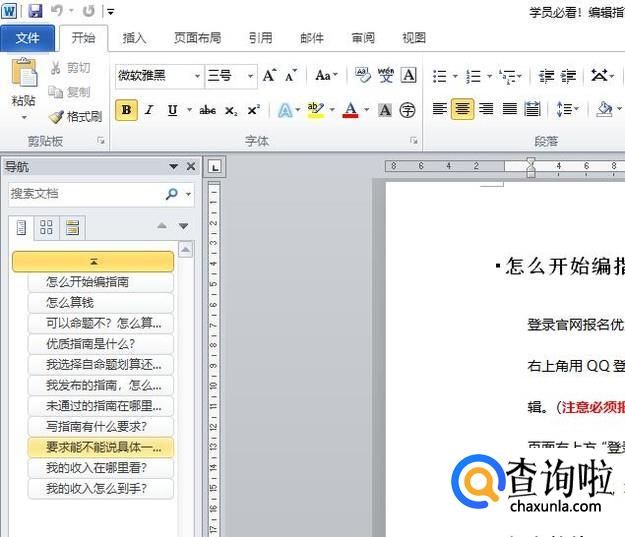625x537 pixels.
Task: Switch to the 插入 ribbon tab
Action: [x=134, y=38]
